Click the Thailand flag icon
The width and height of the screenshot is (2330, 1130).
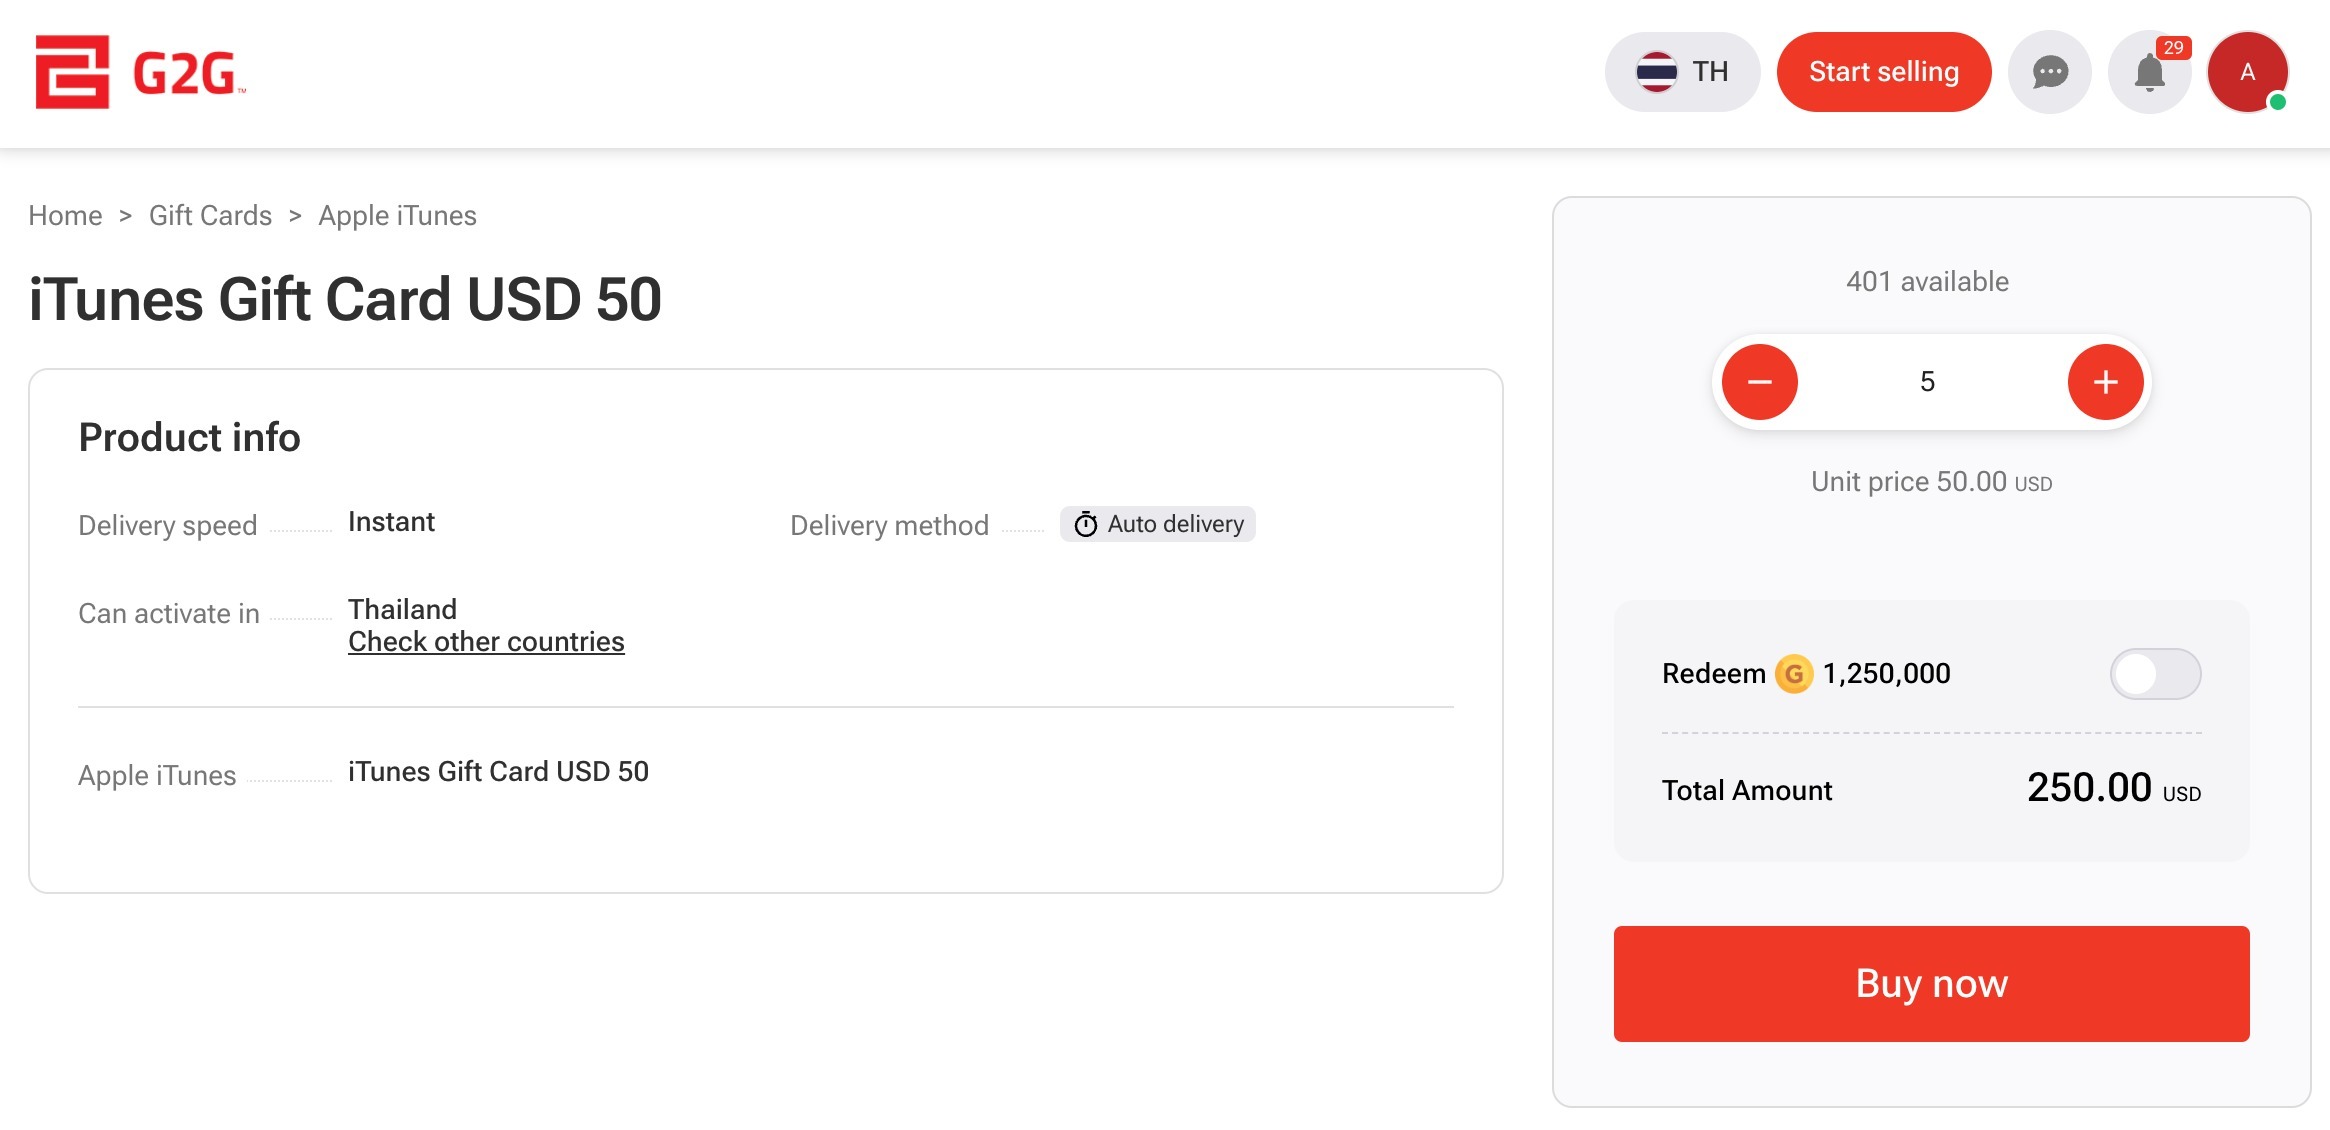point(1657,72)
